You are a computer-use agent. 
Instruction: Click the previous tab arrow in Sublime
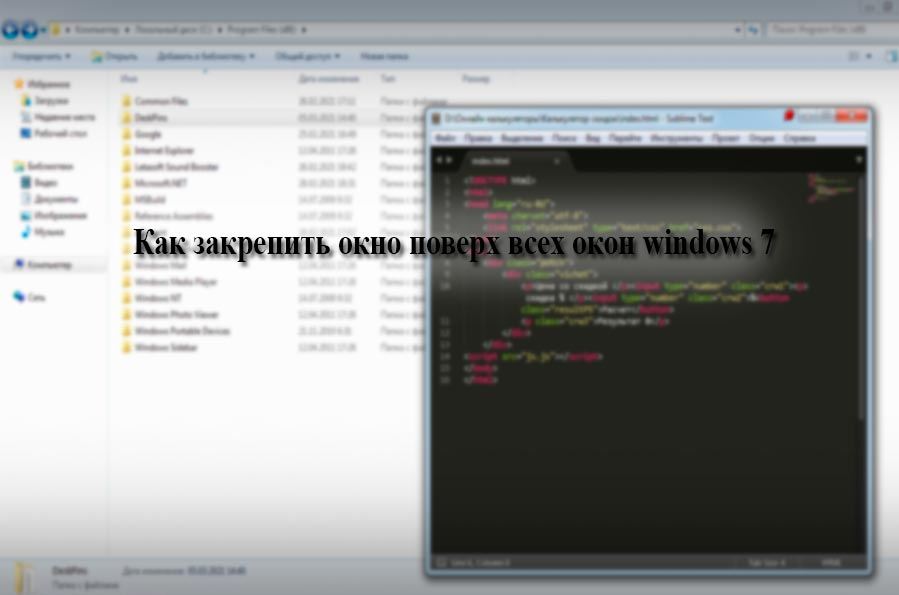coord(439,161)
